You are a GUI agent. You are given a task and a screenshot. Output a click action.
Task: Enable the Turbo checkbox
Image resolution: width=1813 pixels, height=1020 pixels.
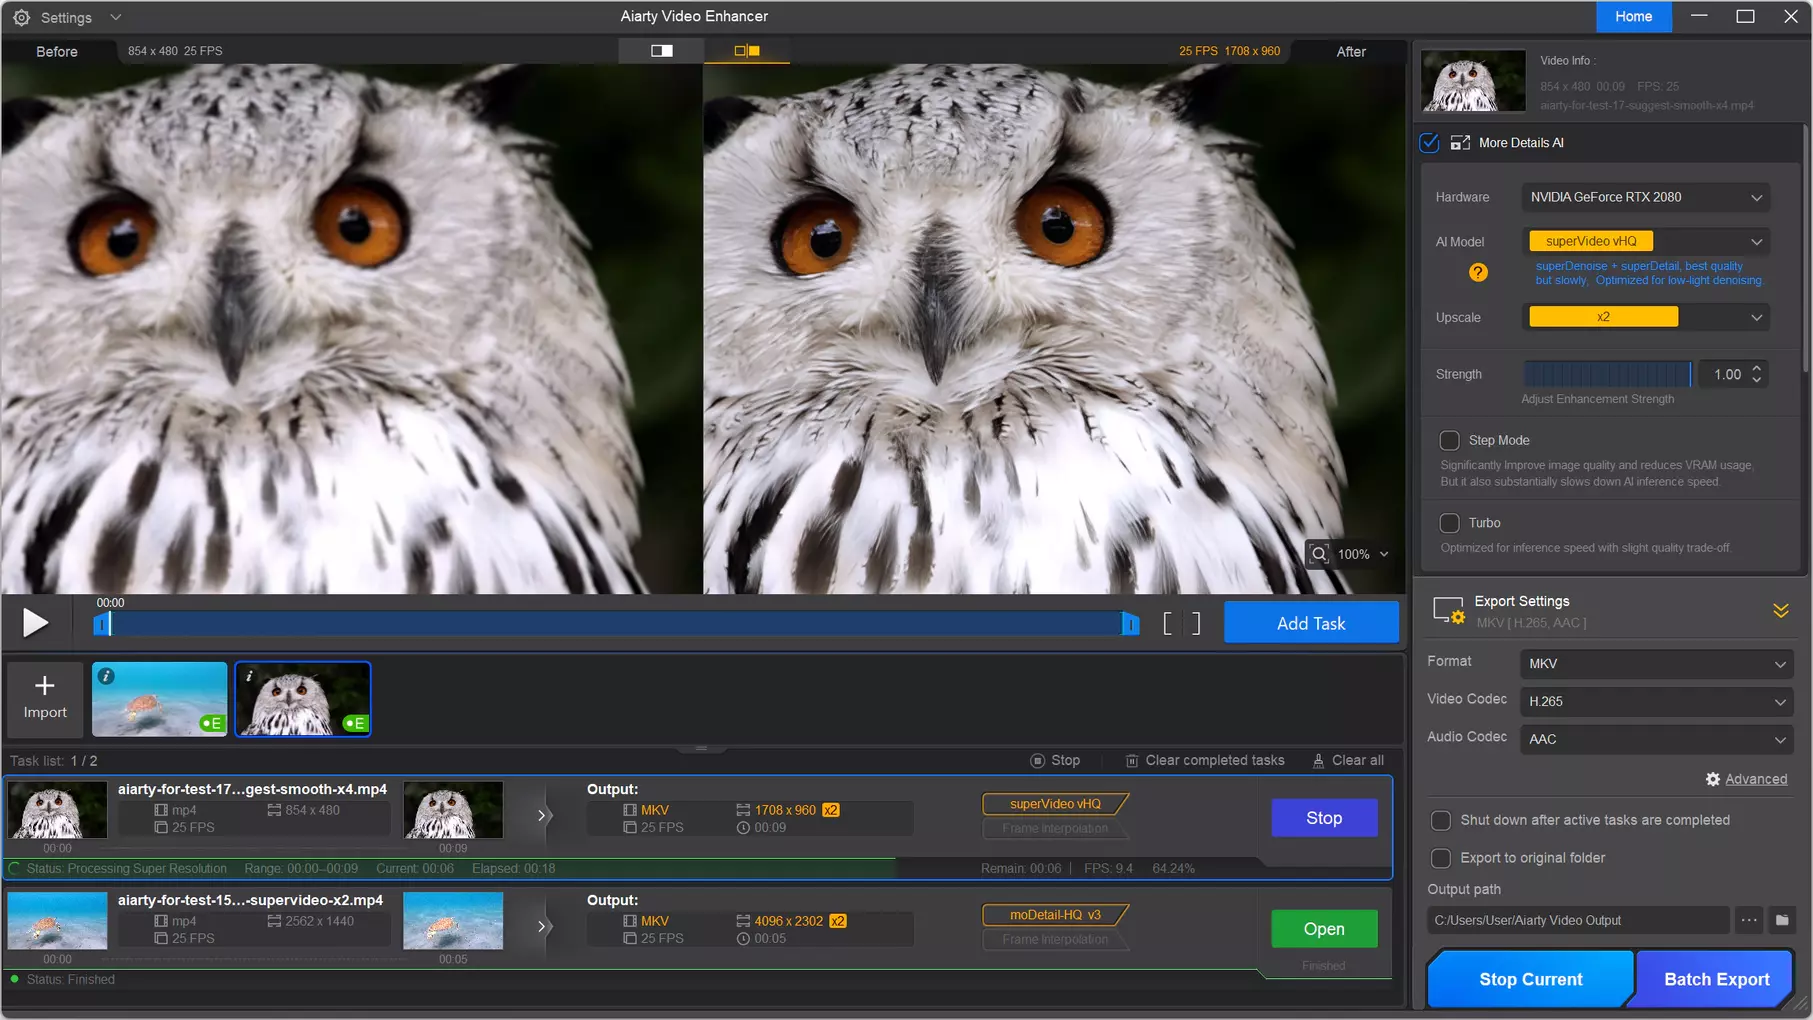1449,523
